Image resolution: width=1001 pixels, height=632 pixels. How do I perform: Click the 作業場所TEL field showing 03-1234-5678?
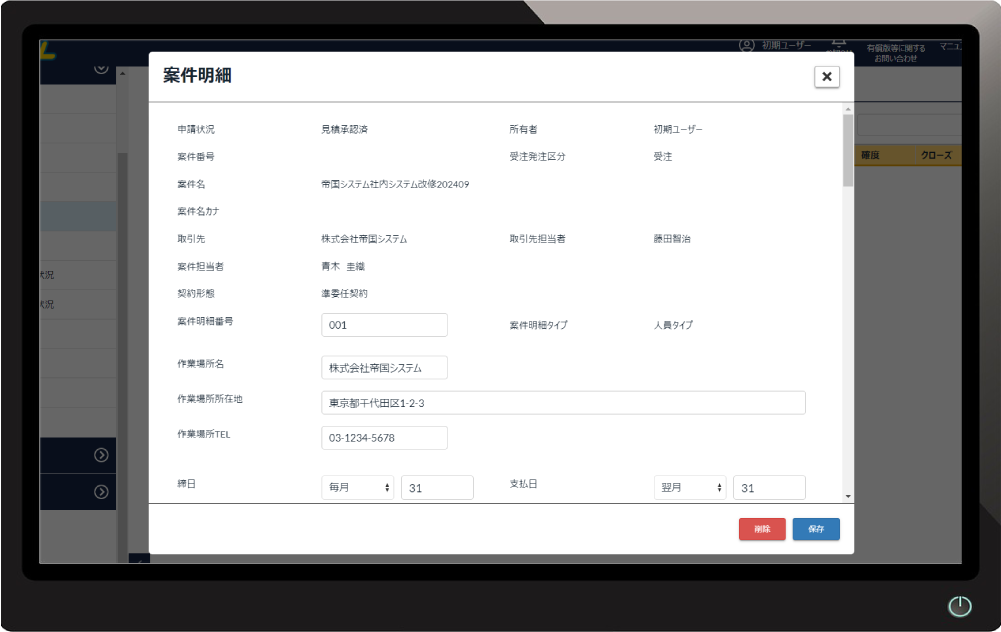384,437
